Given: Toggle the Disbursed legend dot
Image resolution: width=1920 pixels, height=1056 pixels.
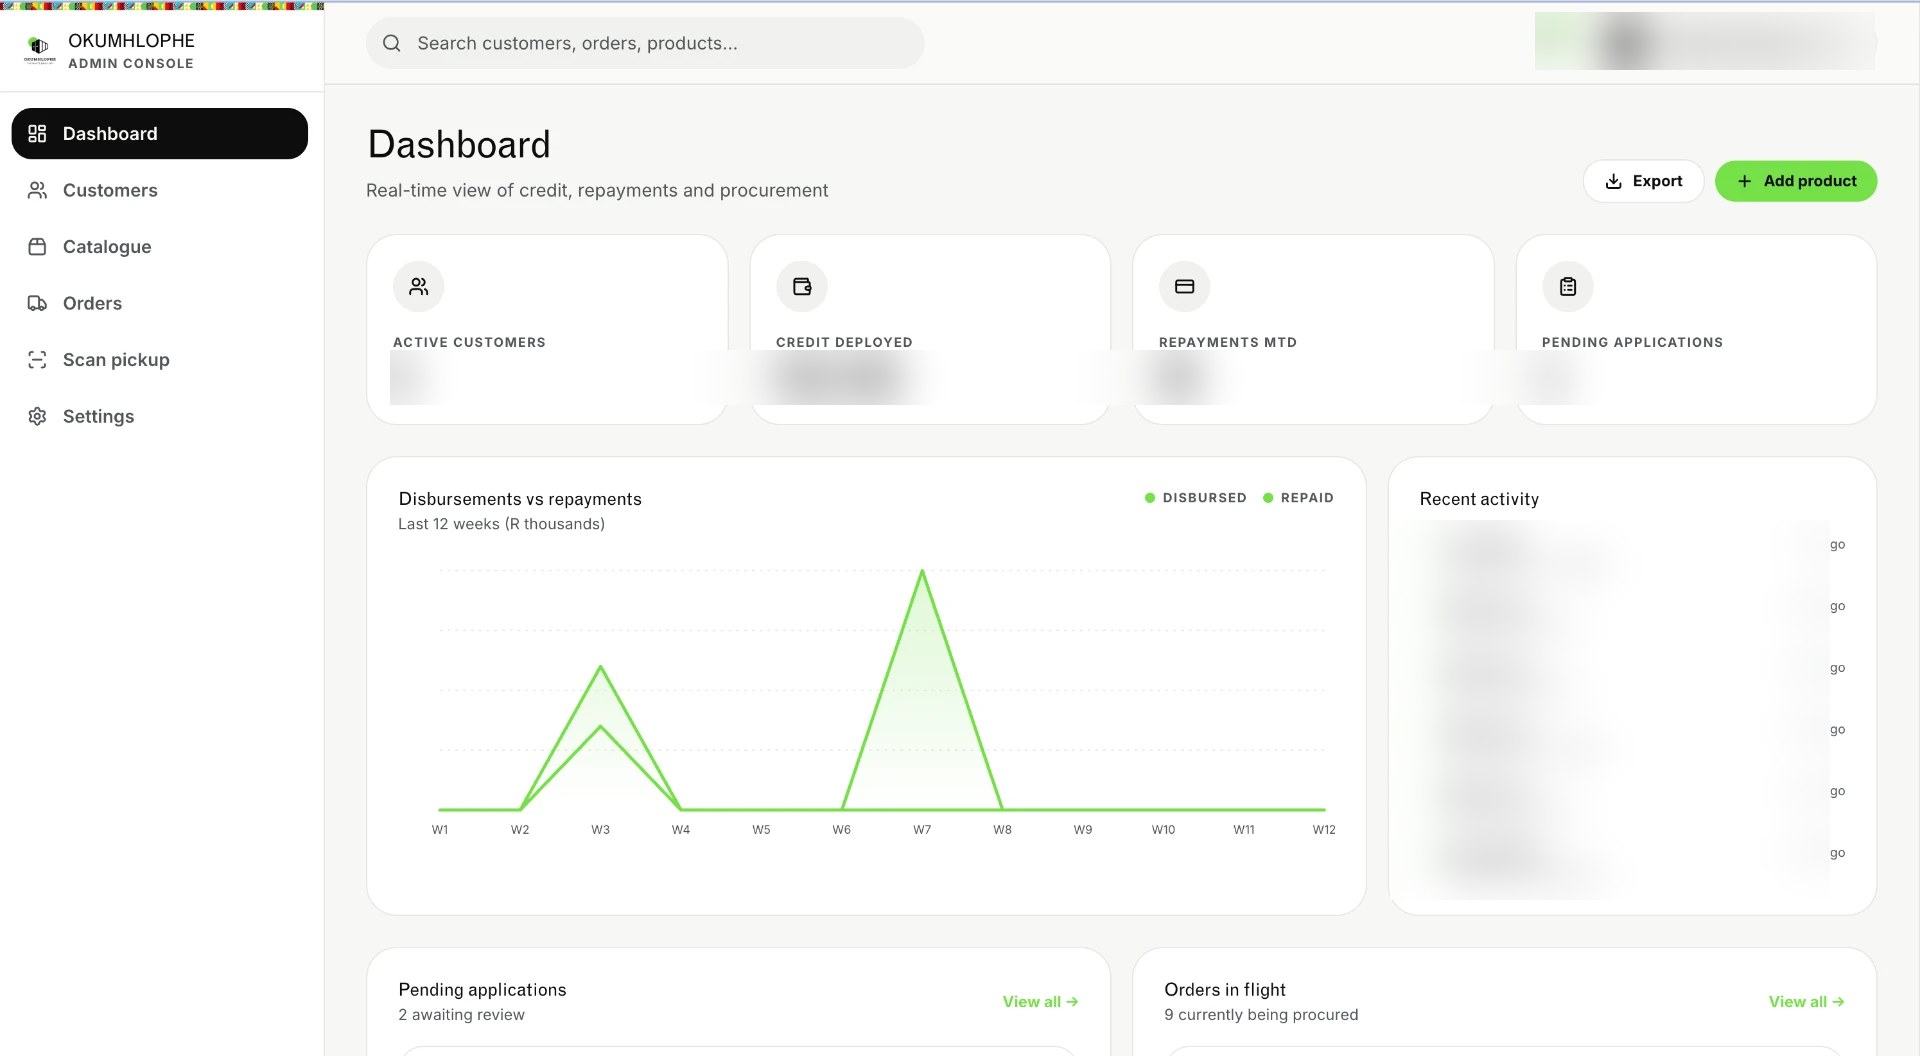Looking at the screenshot, I should tap(1150, 497).
